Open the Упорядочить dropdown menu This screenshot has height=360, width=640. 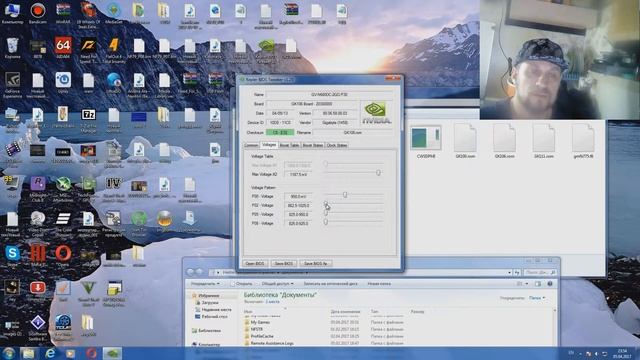pos(205,284)
